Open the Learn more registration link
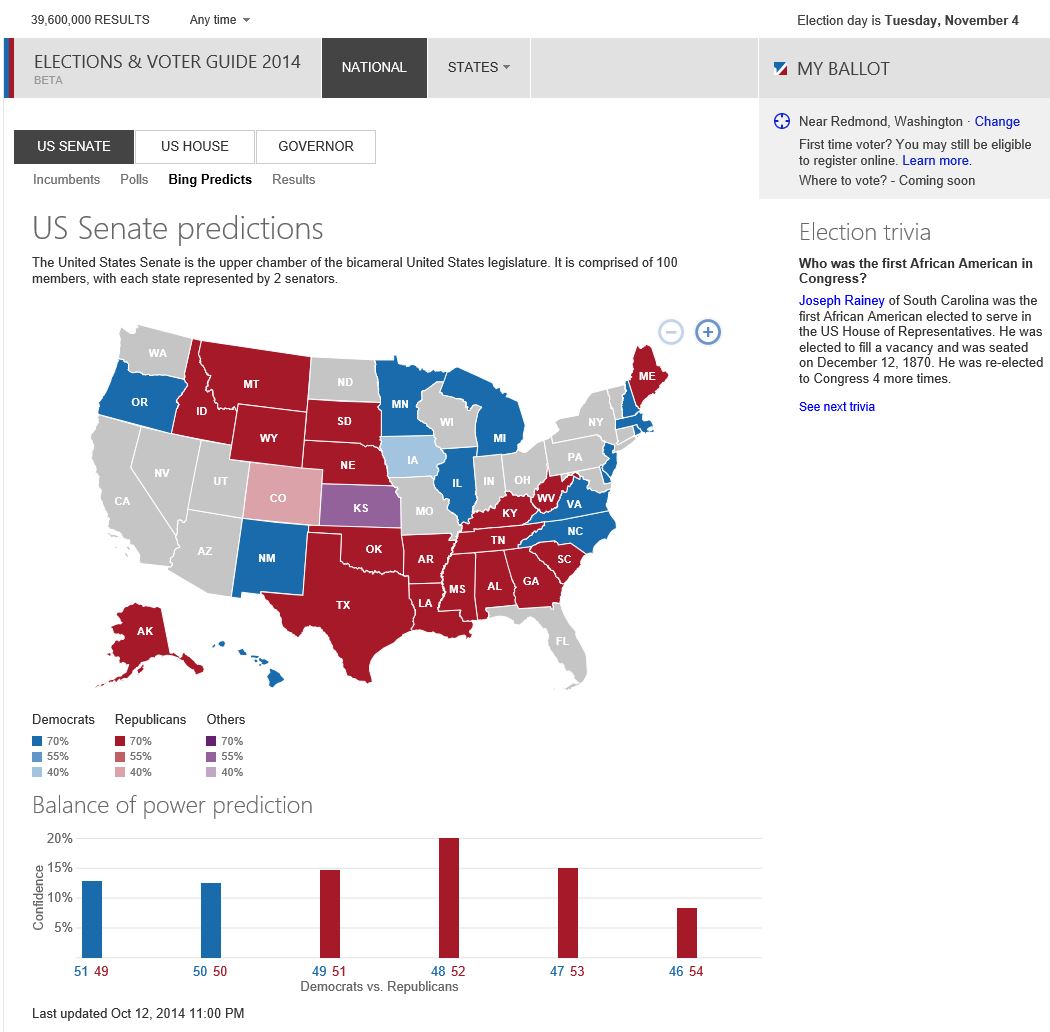This screenshot has width=1050, height=1032. coord(935,161)
